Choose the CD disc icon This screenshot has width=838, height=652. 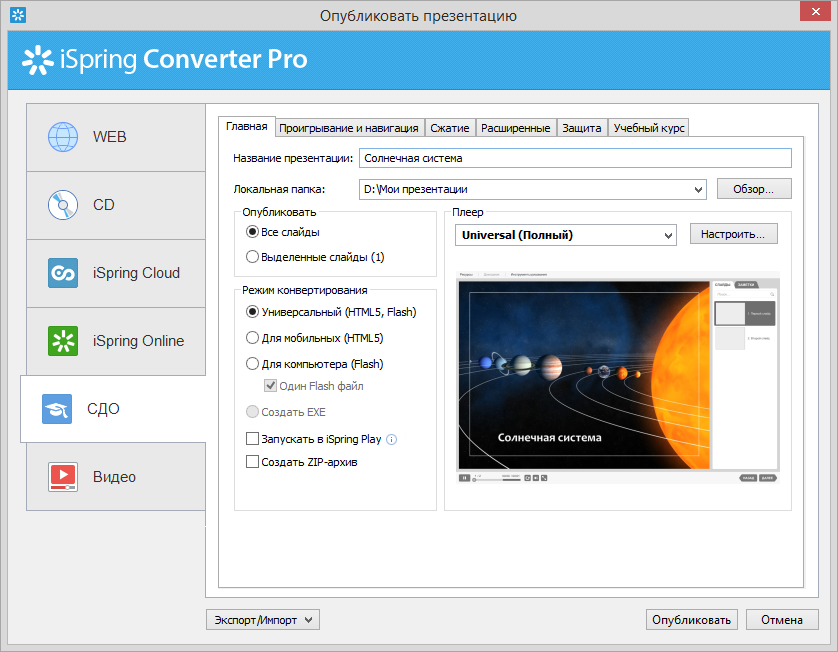pyautogui.click(x=63, y=205)
